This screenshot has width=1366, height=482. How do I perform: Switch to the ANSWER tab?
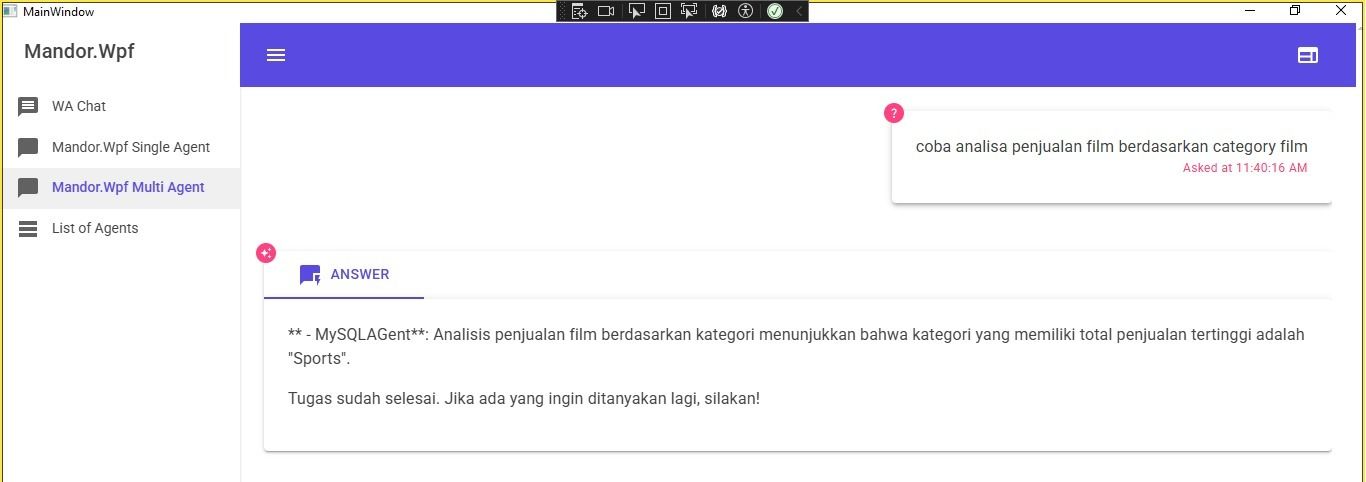click(x=344, y=274)
